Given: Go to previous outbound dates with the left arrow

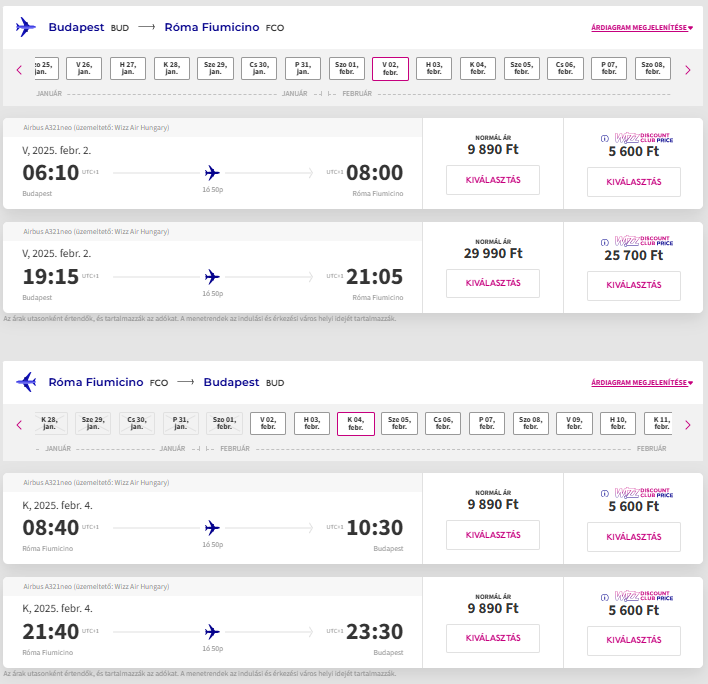Looking at the screenshot, I should pos(19,70).
